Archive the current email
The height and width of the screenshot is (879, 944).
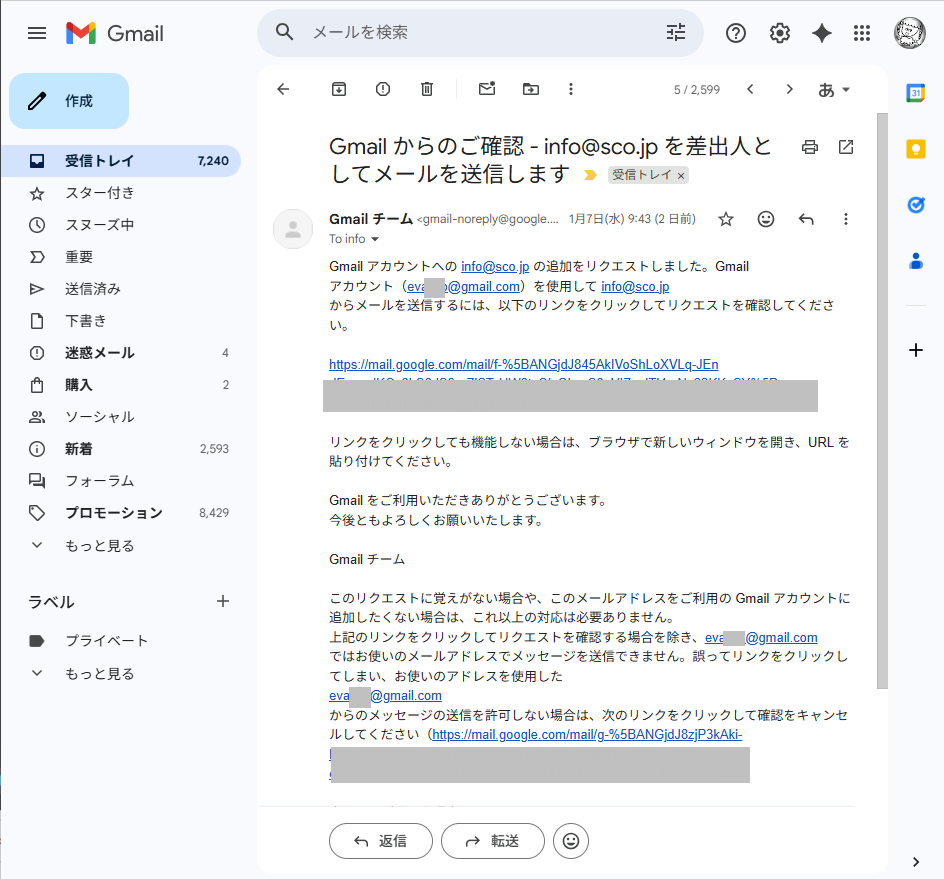[x=338, y=89]
